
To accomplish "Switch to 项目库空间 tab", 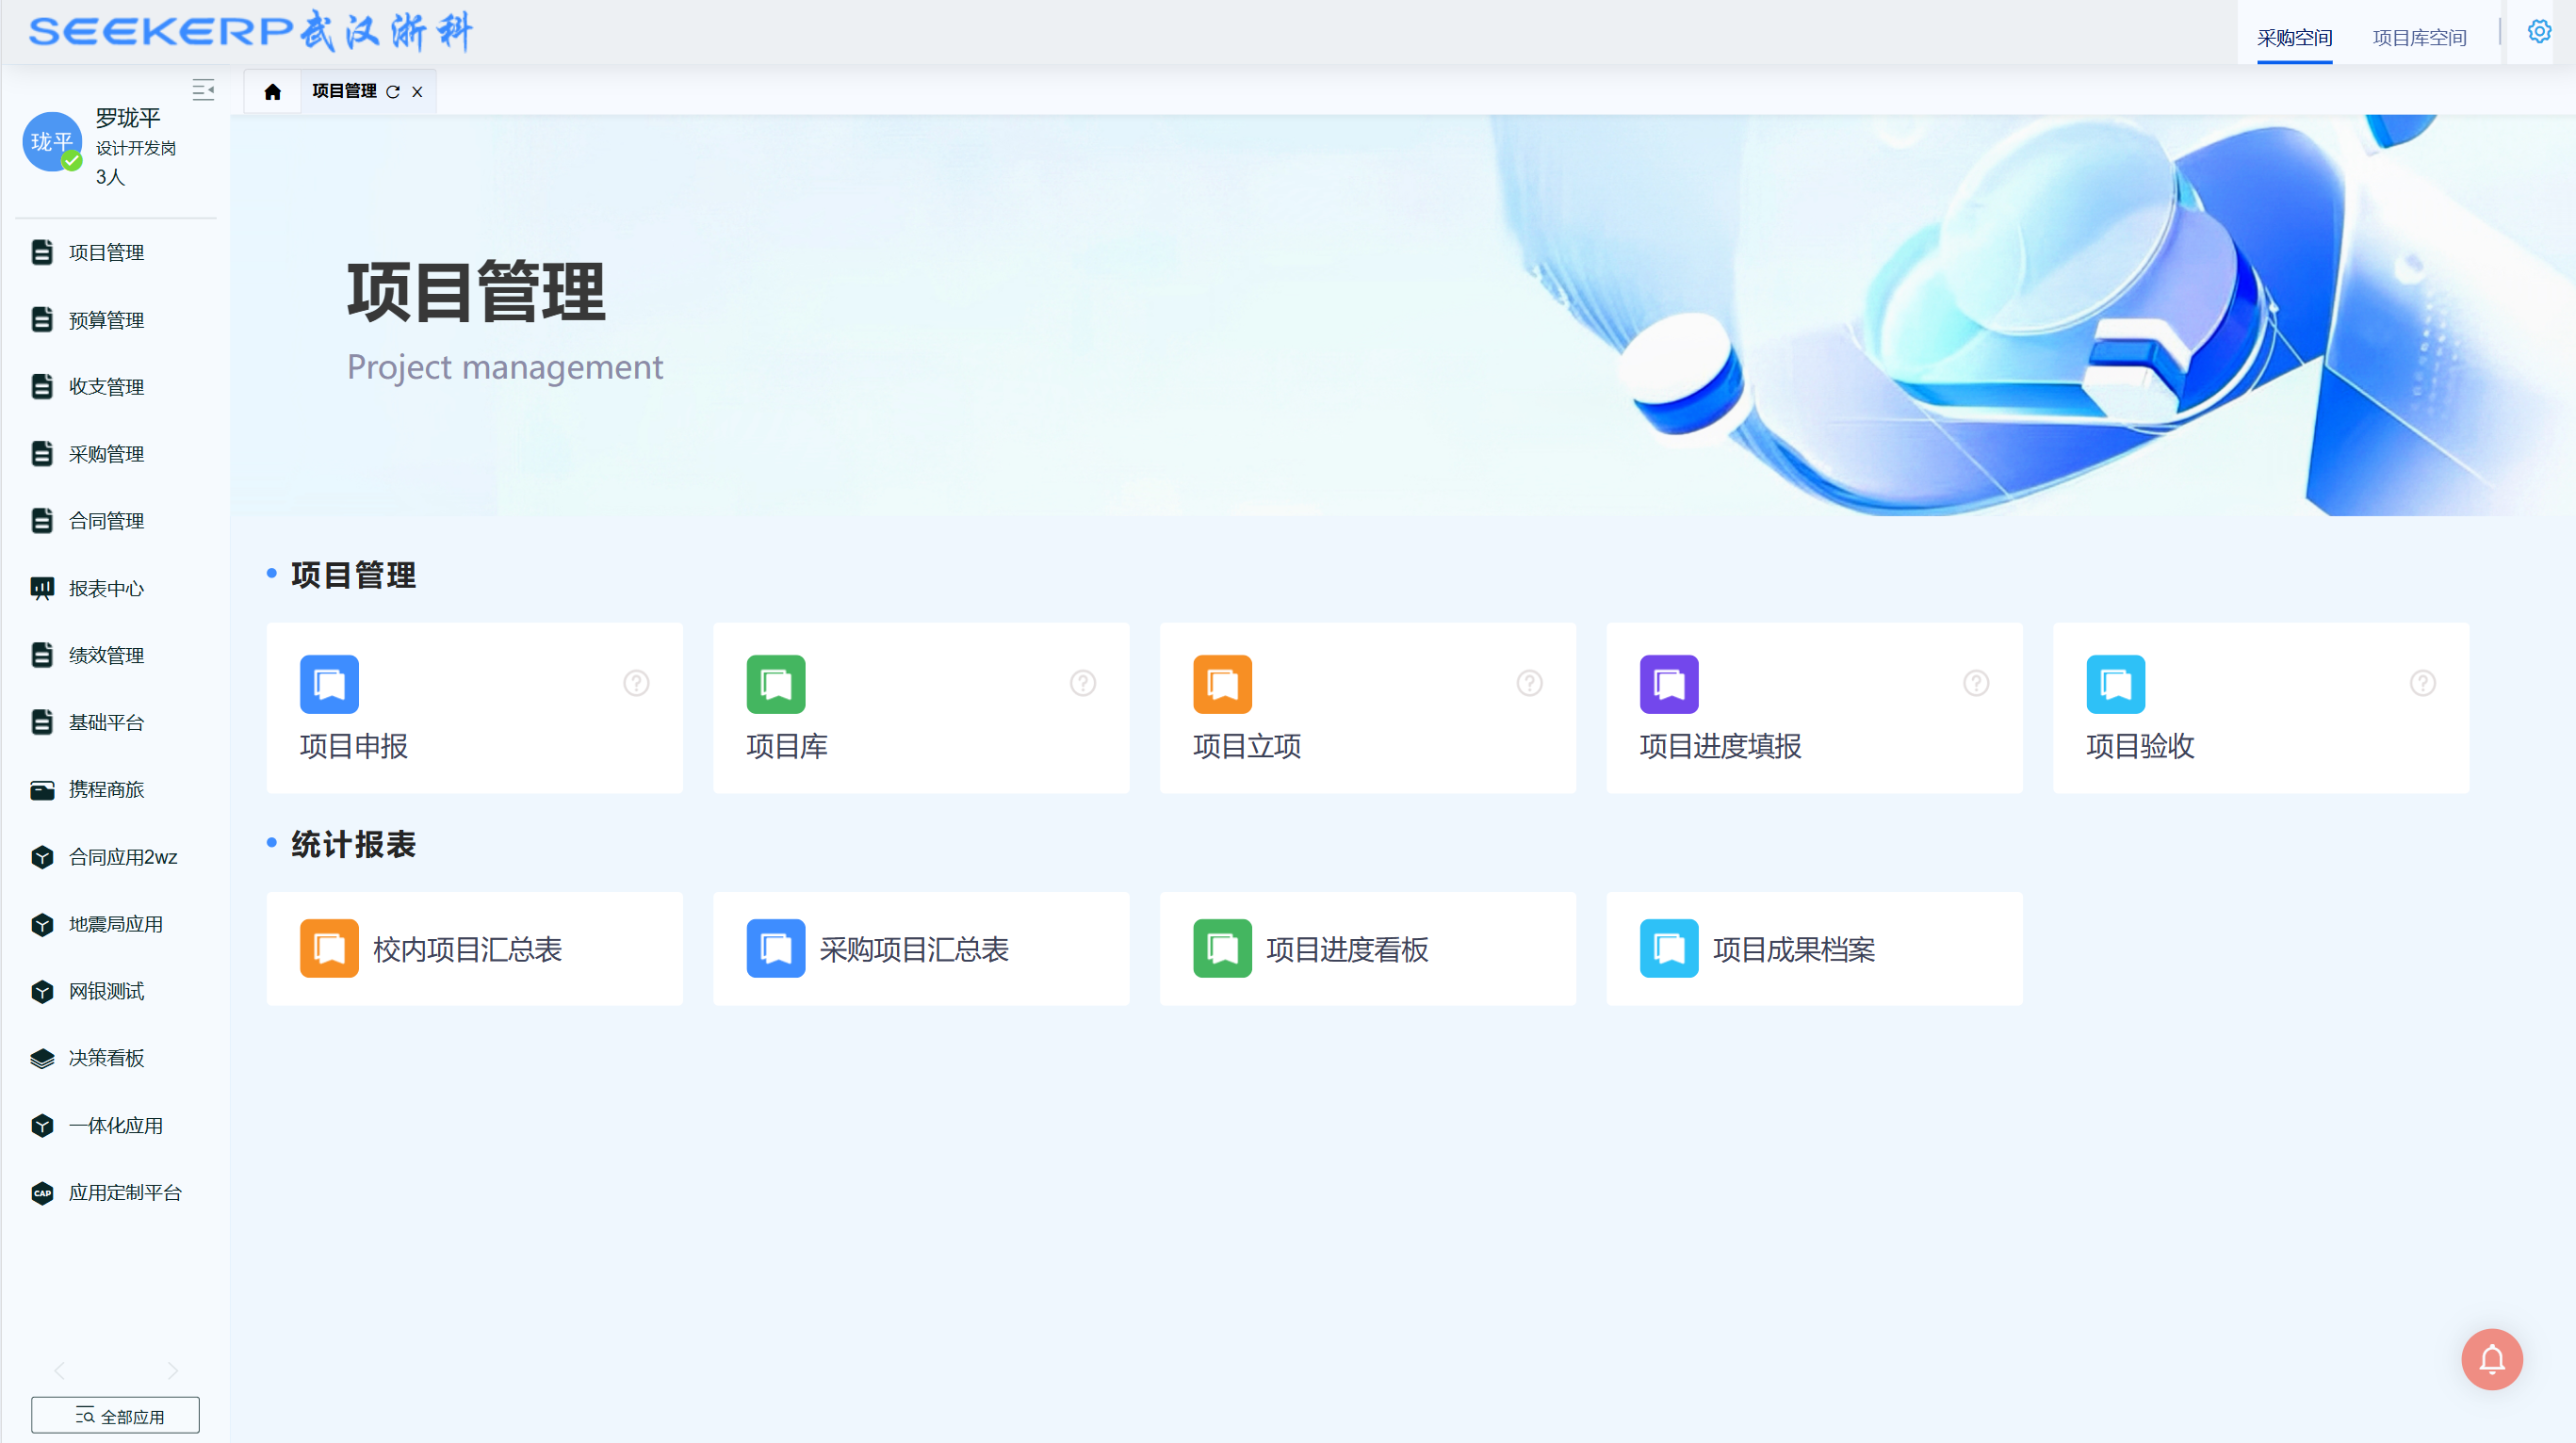I will point(2419,38).
